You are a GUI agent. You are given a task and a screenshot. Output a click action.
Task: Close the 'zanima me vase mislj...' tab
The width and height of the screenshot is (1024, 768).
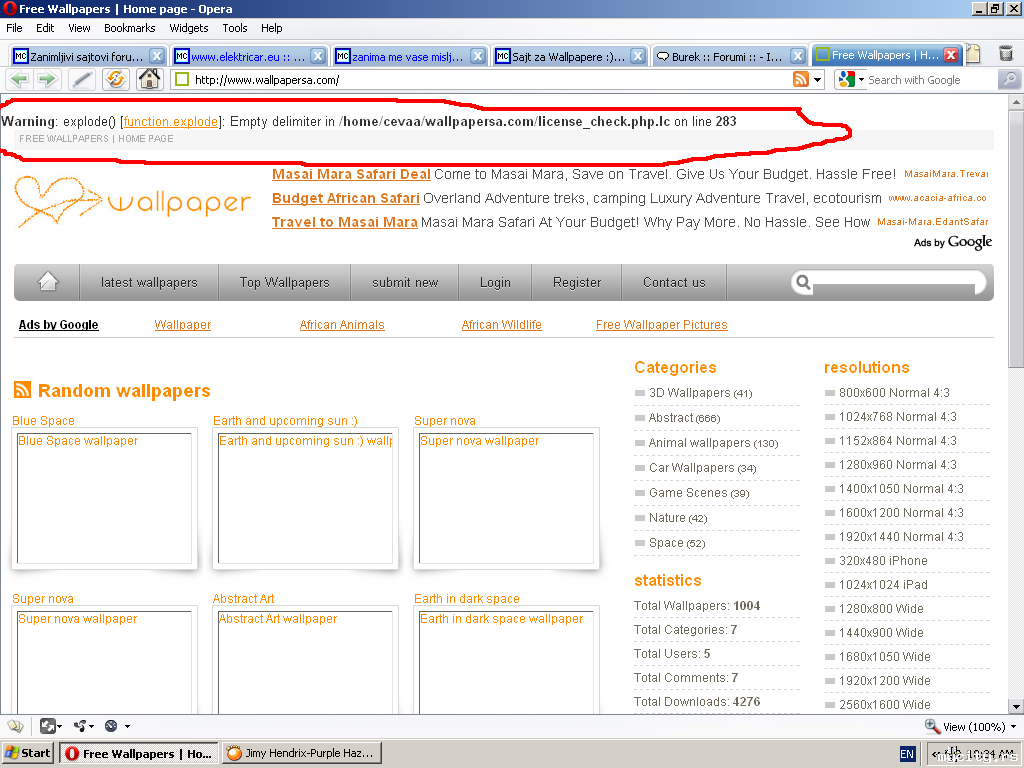478,56
